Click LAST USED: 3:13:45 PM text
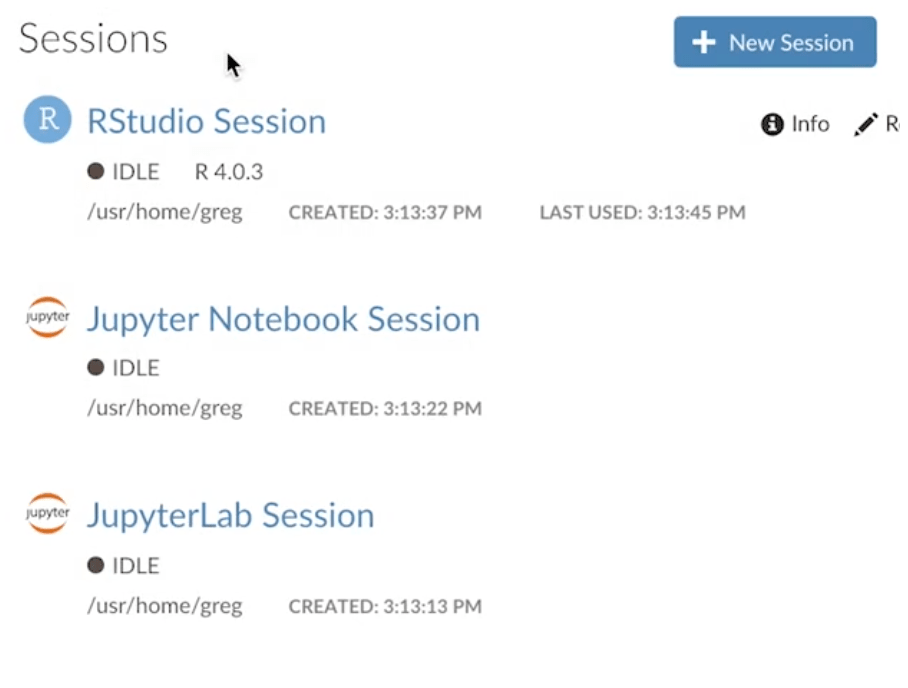This screenshot has width=908, height=688. [x=643, y=213]
